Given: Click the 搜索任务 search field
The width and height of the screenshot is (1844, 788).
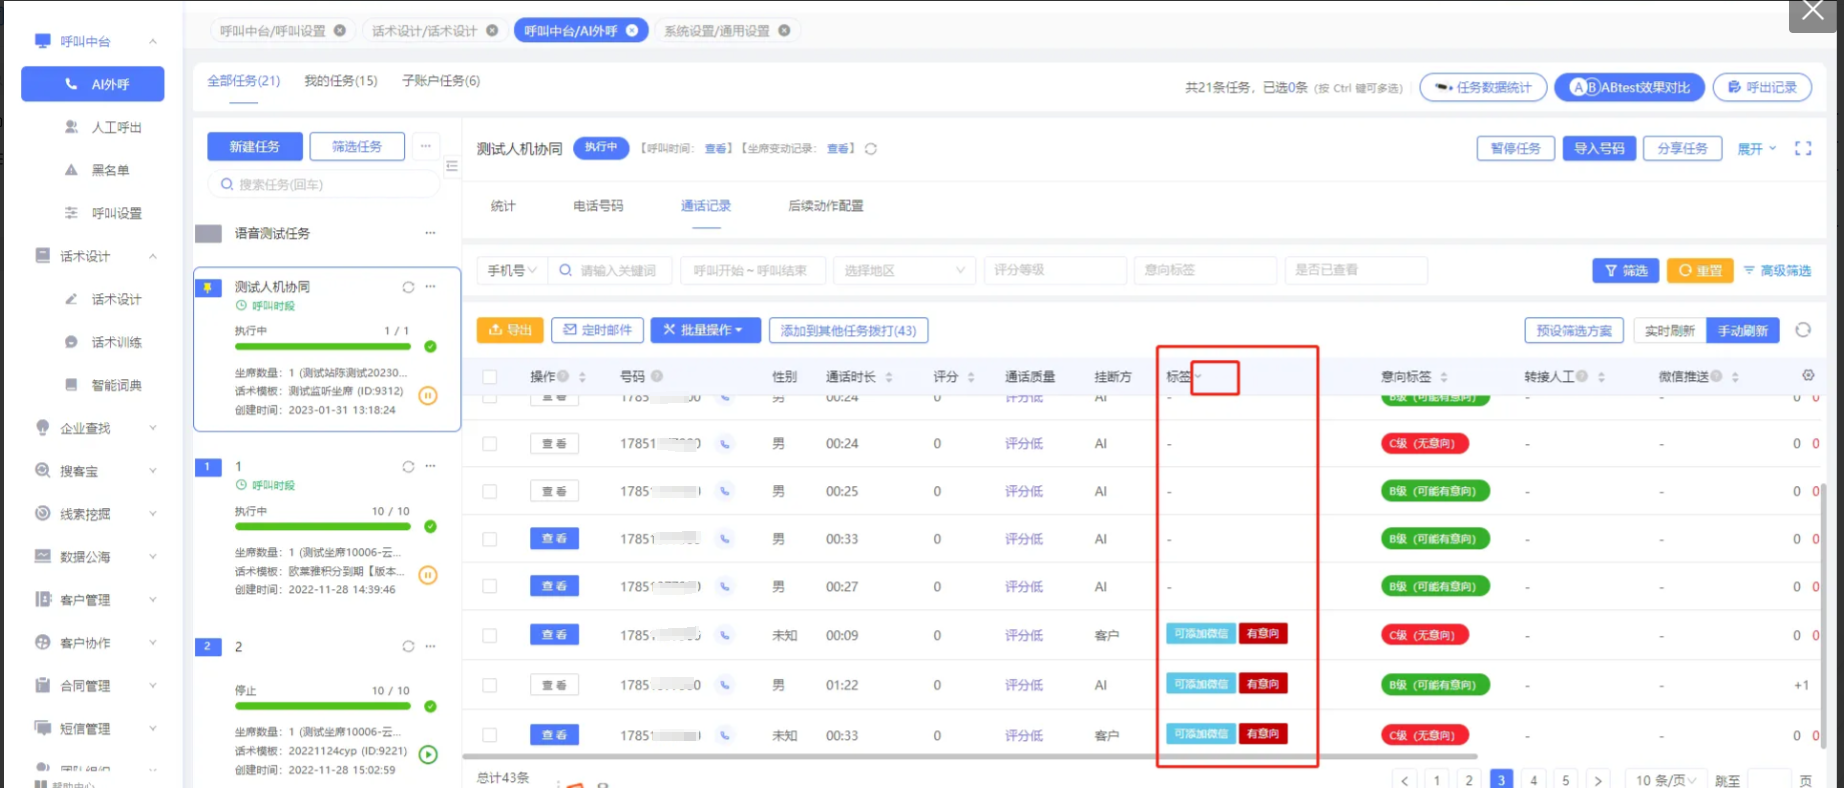Looking at the screenshot, I should coord(325,185).
